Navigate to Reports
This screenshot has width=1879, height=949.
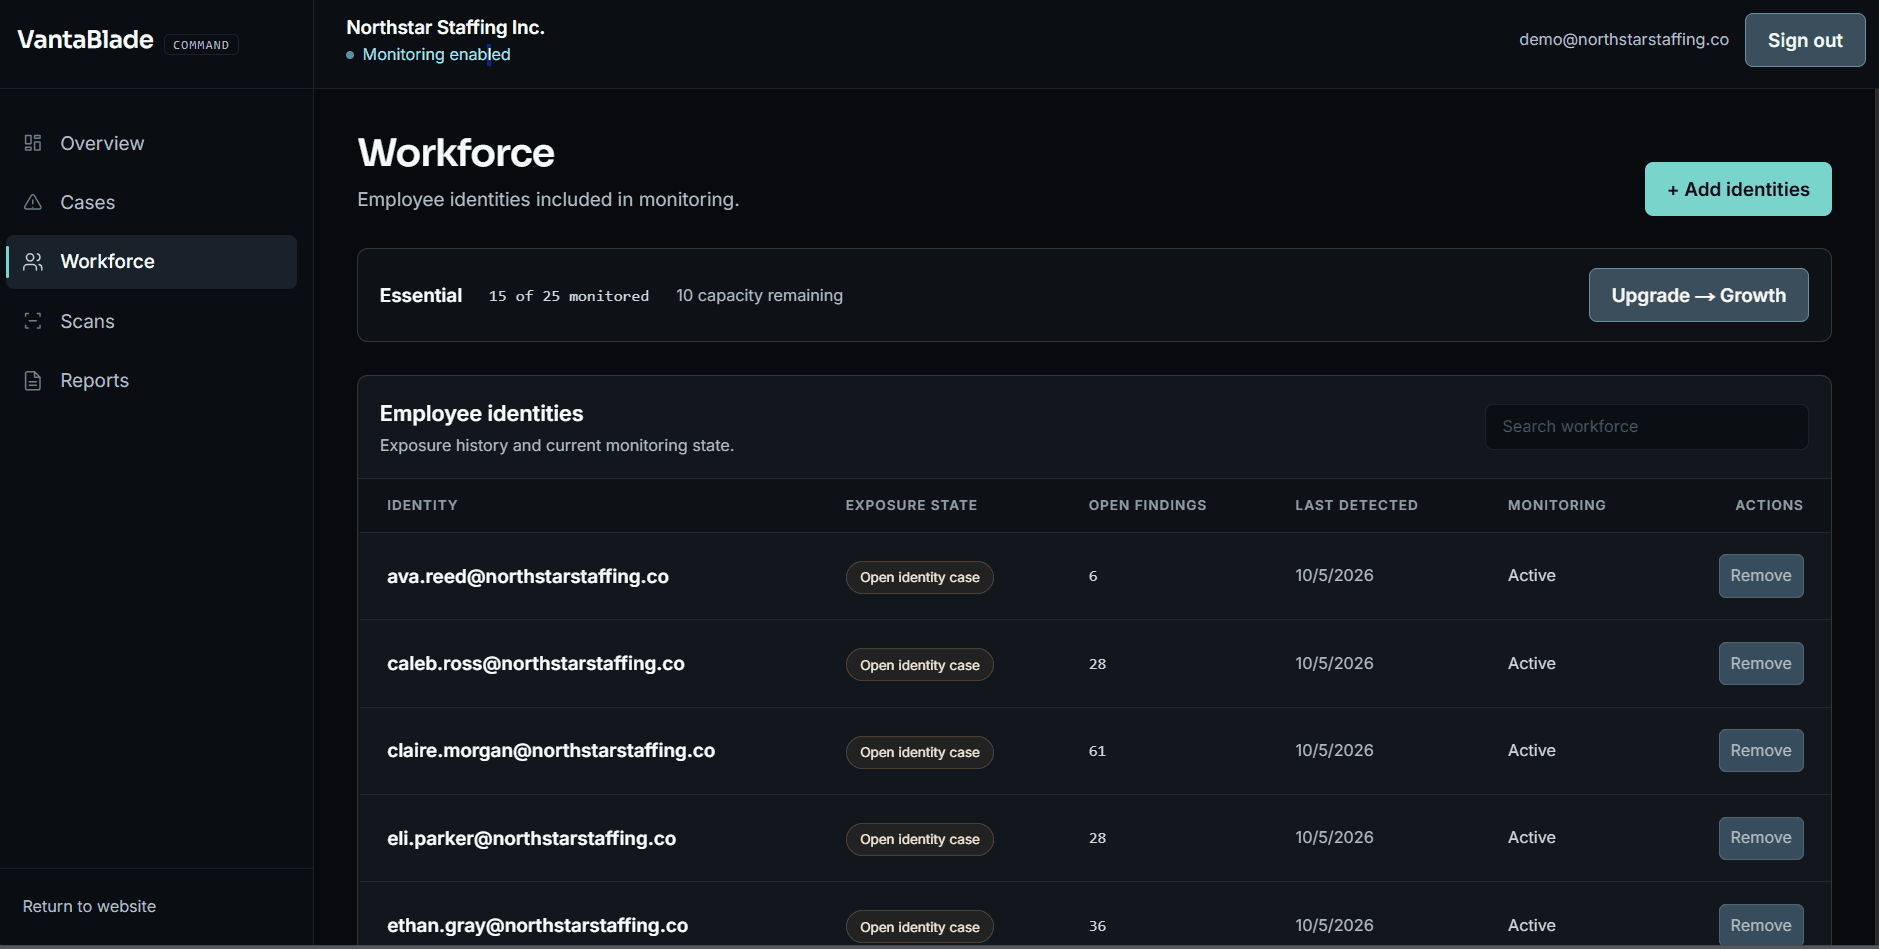pos(151,380)
